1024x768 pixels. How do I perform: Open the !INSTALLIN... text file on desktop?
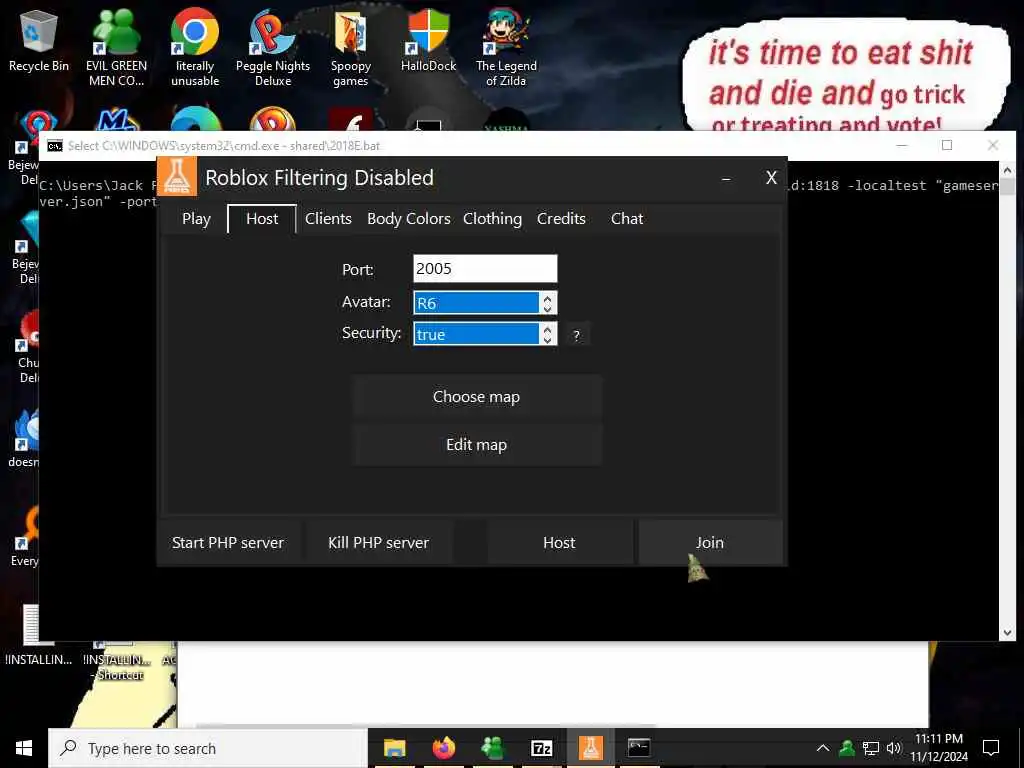click(x=39, y=637)
